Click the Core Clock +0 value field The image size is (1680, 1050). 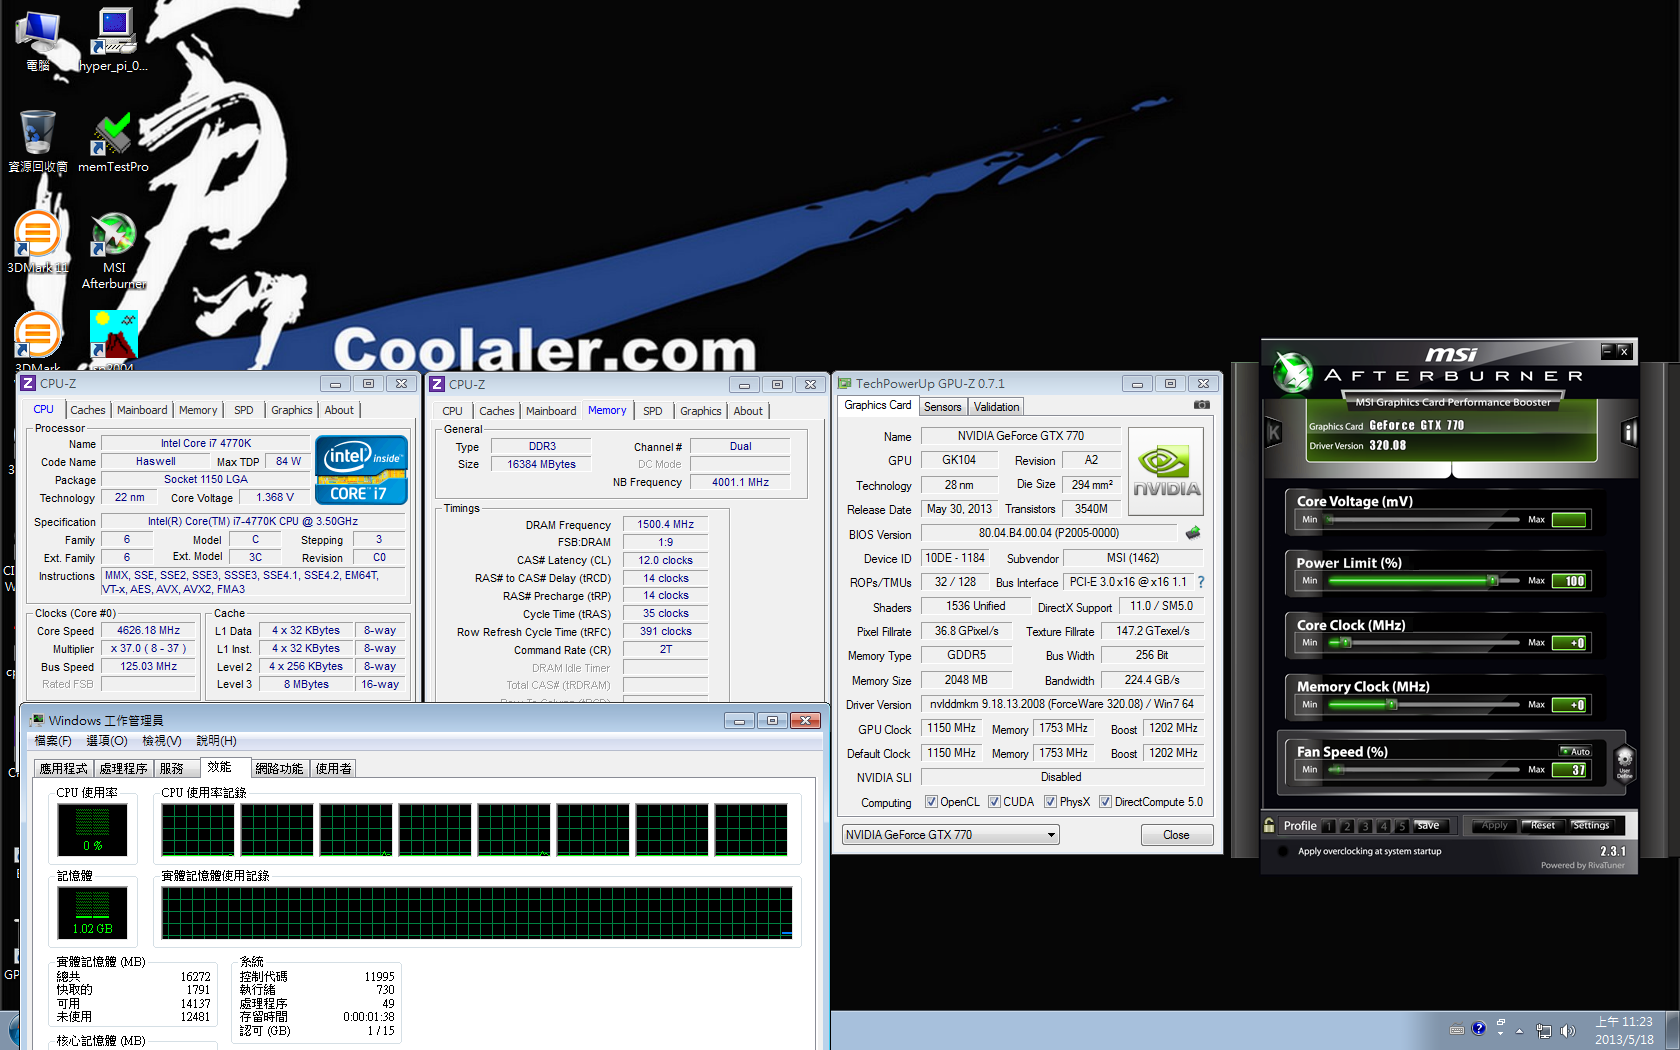coord(1569,643)
